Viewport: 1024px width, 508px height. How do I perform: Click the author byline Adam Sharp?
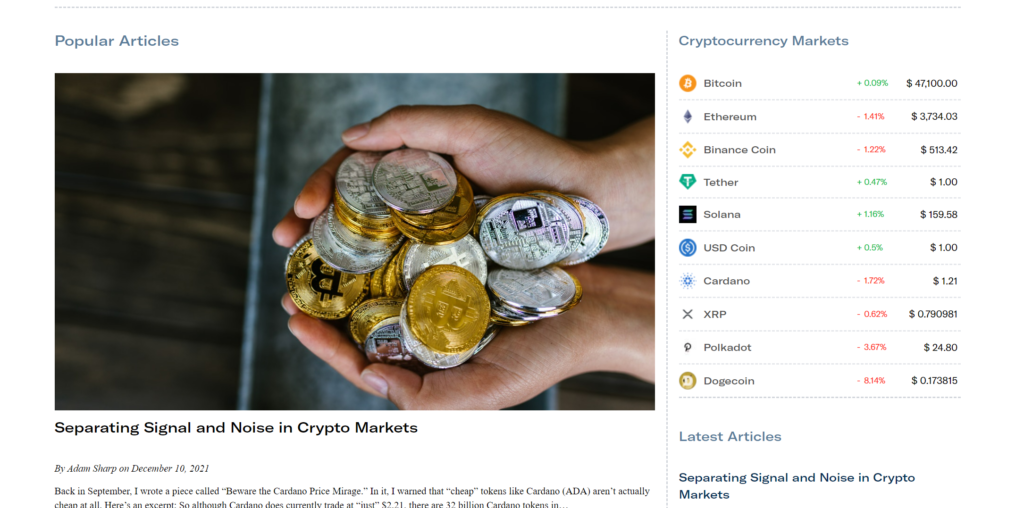click(x=91, y=468)
